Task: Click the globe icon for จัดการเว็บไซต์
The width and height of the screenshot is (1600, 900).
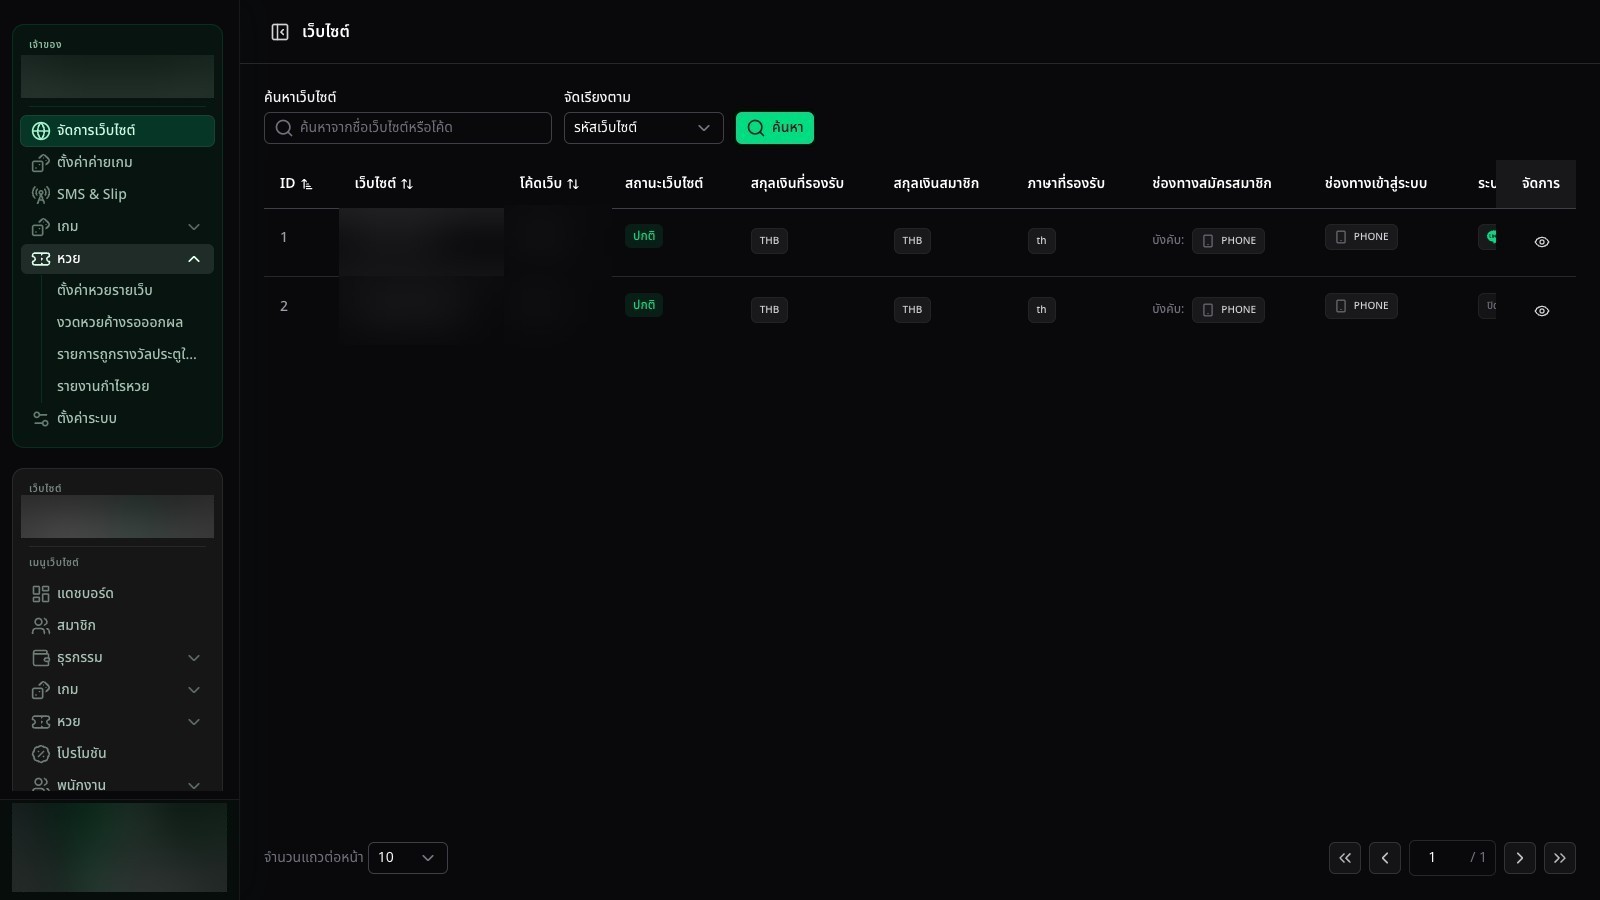Action: tap(41, 131)
